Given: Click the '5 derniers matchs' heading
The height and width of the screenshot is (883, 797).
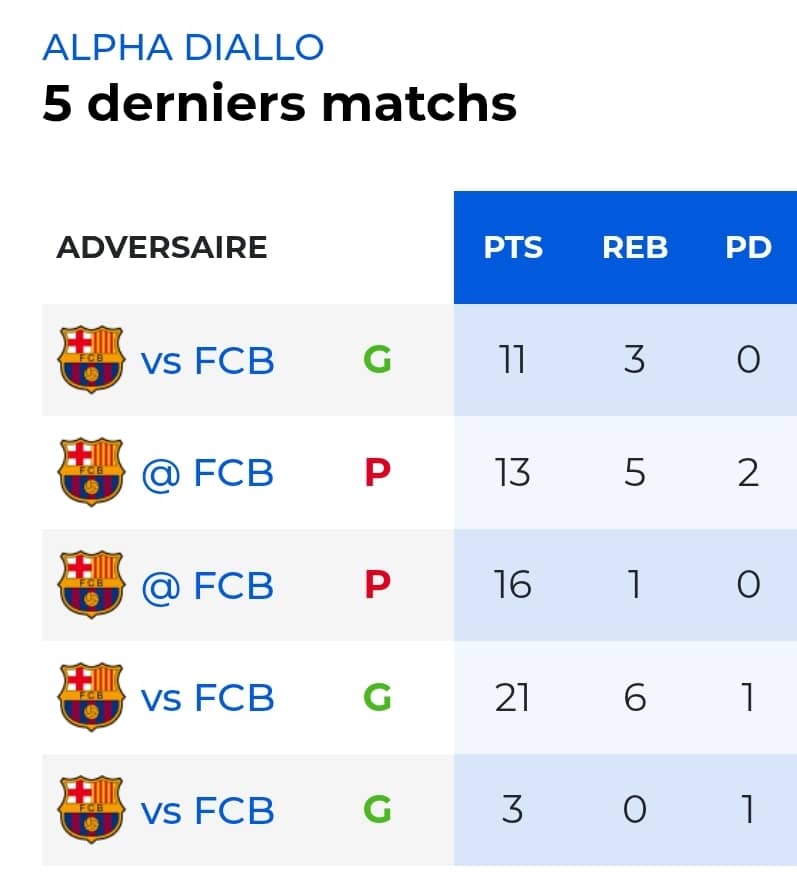Looking at the screenshot, I should tap(279, 103).
